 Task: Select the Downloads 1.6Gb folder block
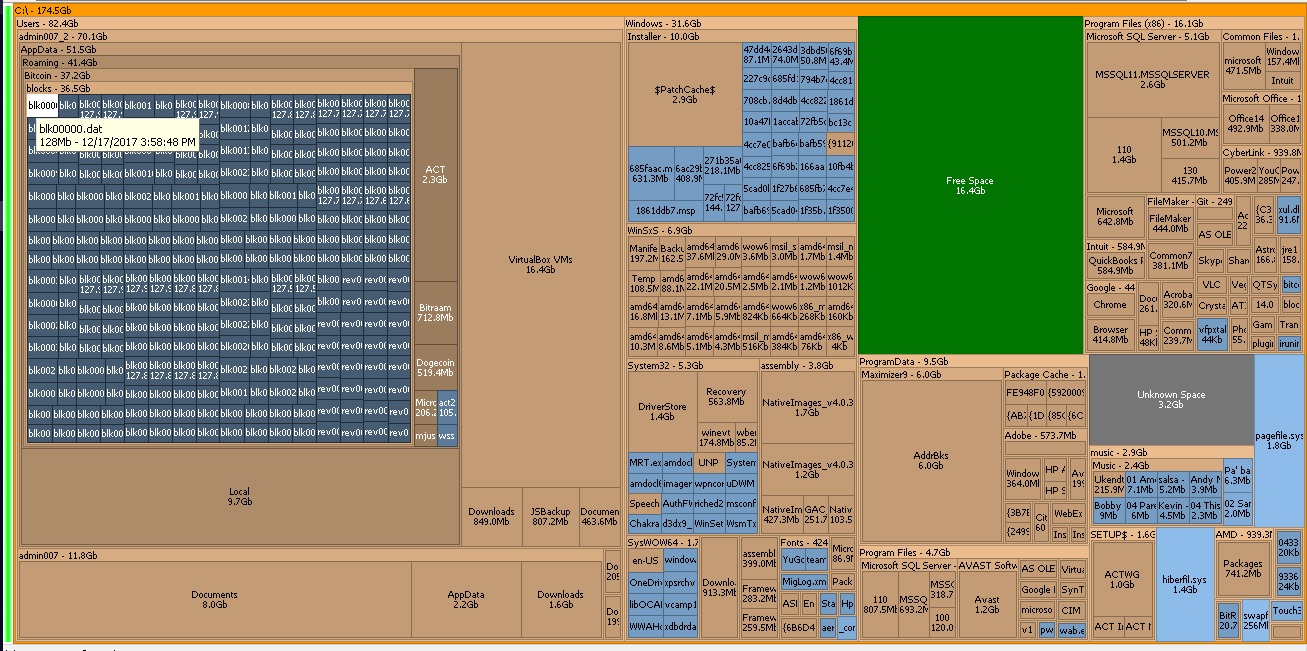(x=560, y=599)
